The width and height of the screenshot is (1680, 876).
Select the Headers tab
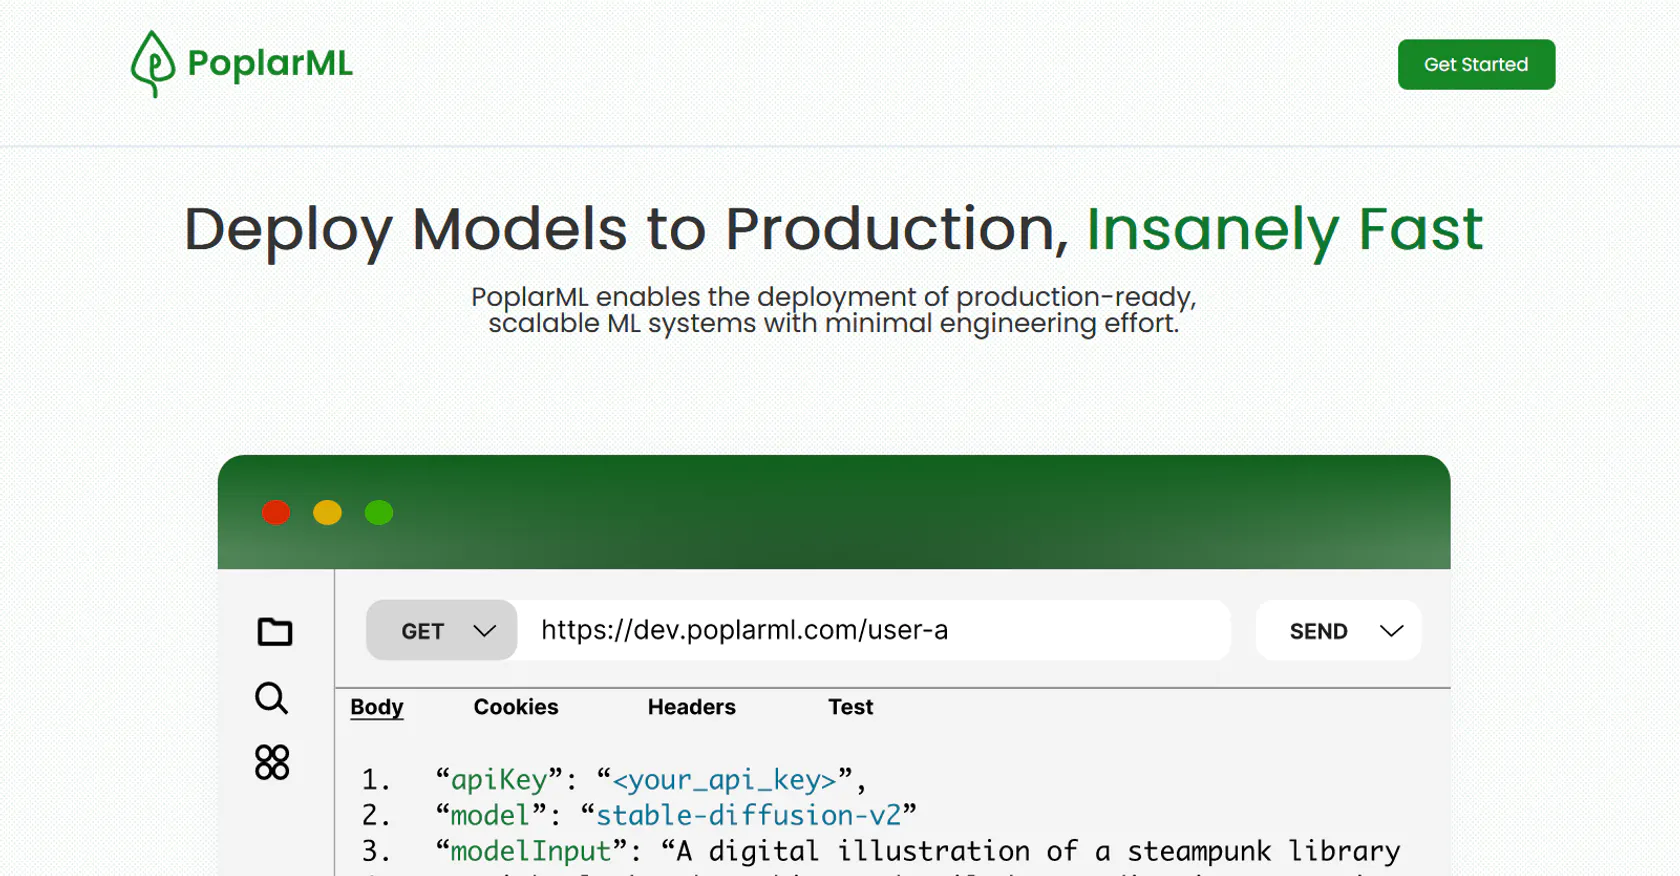[691, 707]
